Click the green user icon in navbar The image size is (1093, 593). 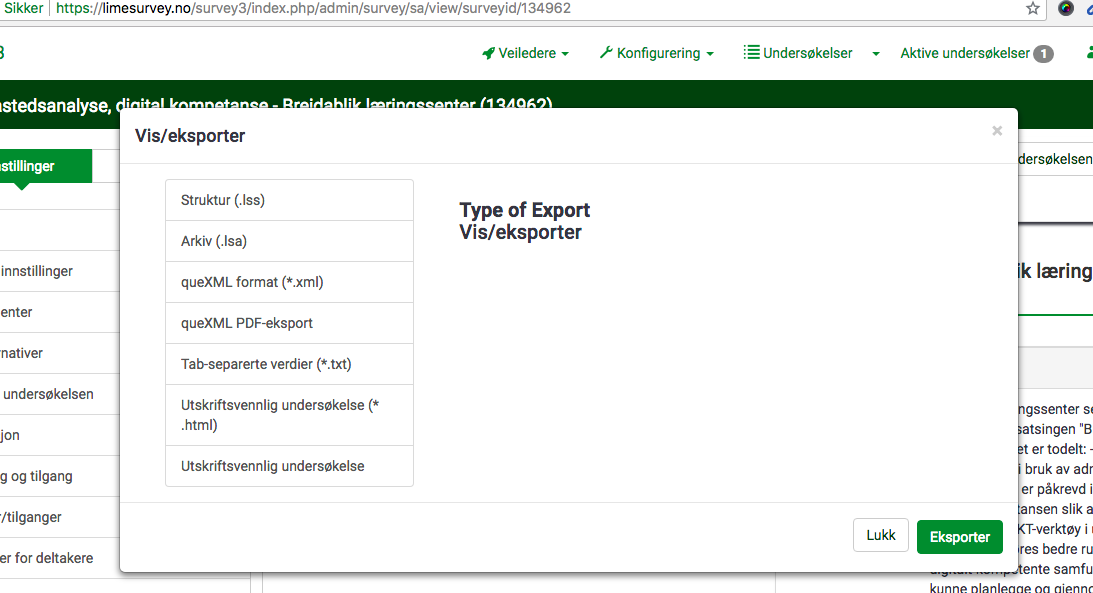[x=1089, y=54]
